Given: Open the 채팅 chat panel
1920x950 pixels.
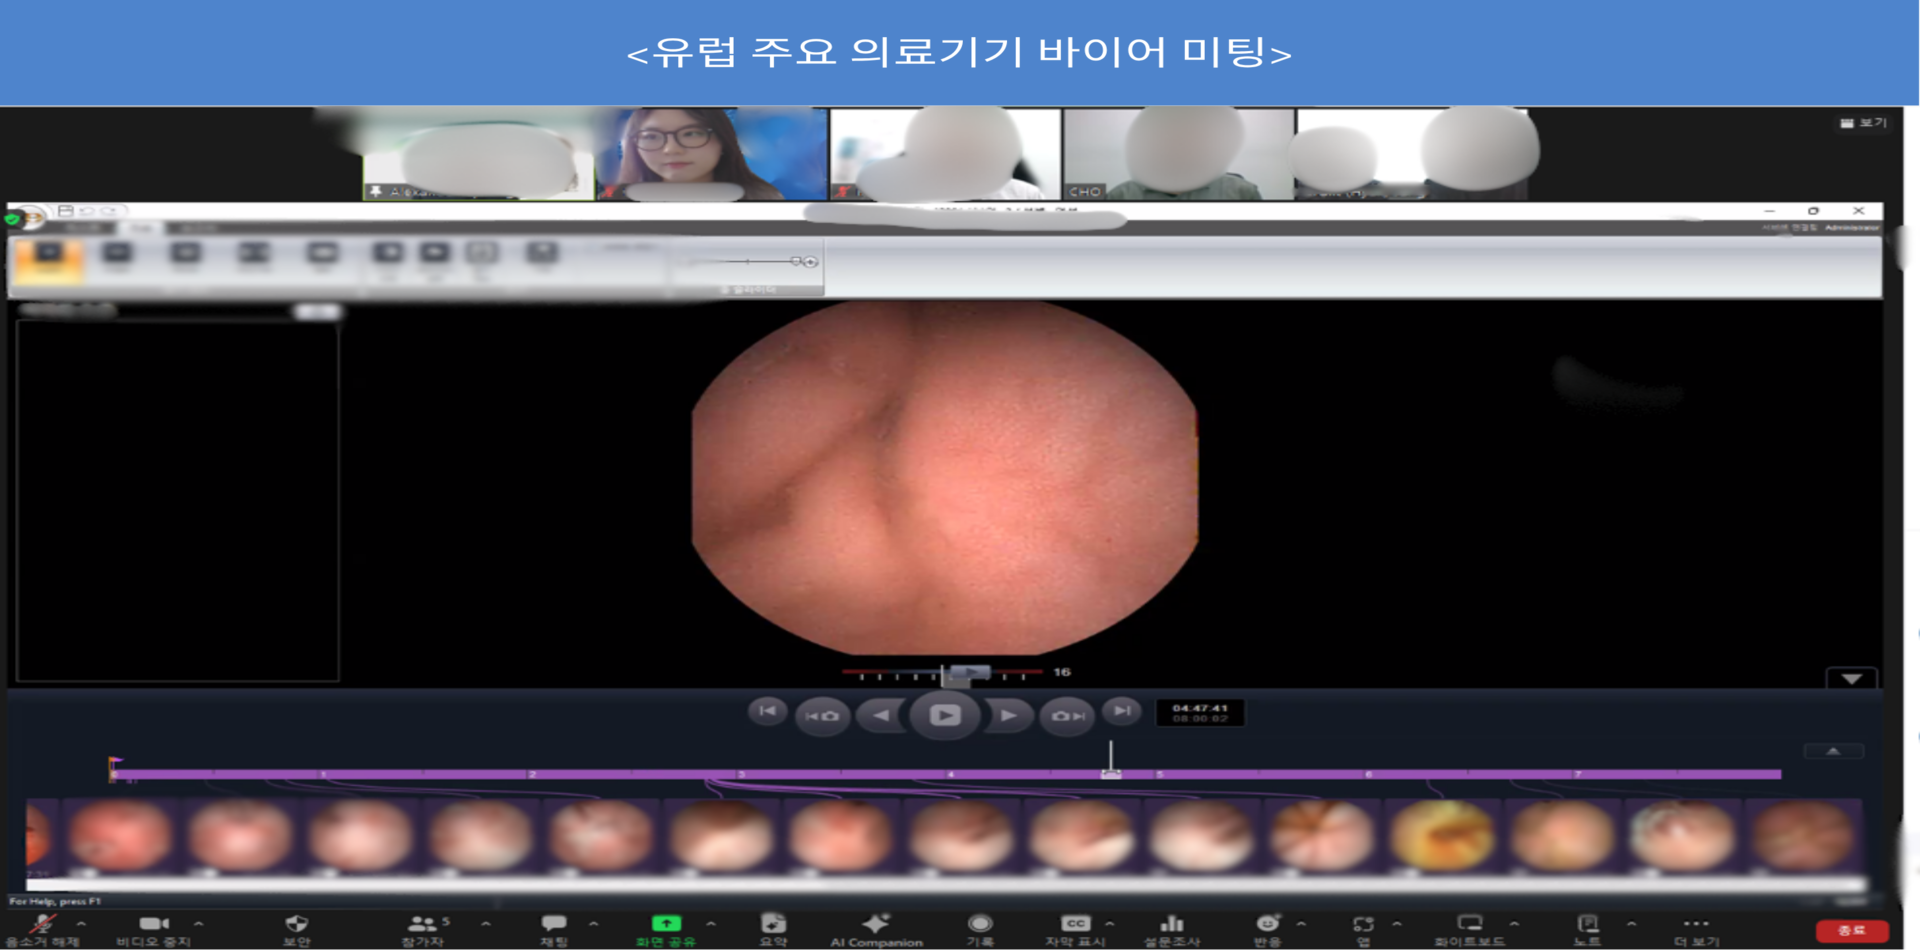Looking at the screenshot, I should [553, 923].
